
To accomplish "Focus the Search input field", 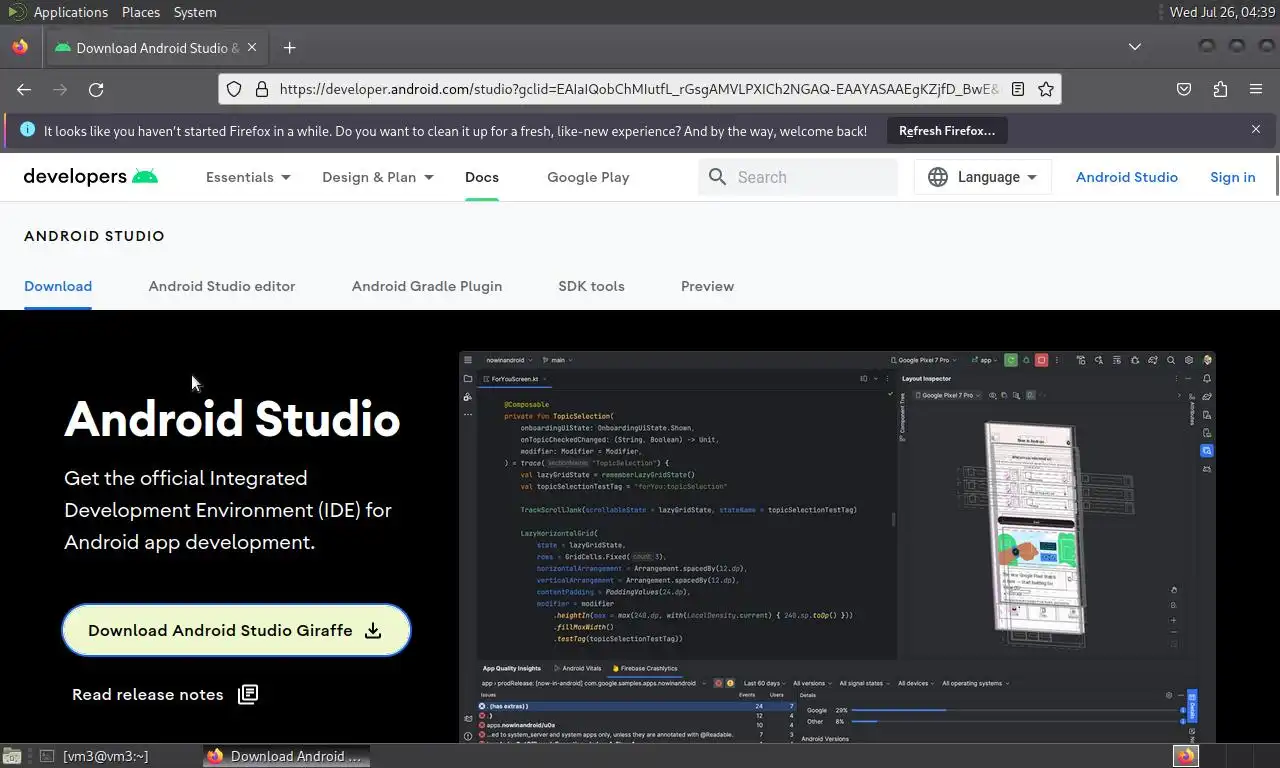I will 798,177.
